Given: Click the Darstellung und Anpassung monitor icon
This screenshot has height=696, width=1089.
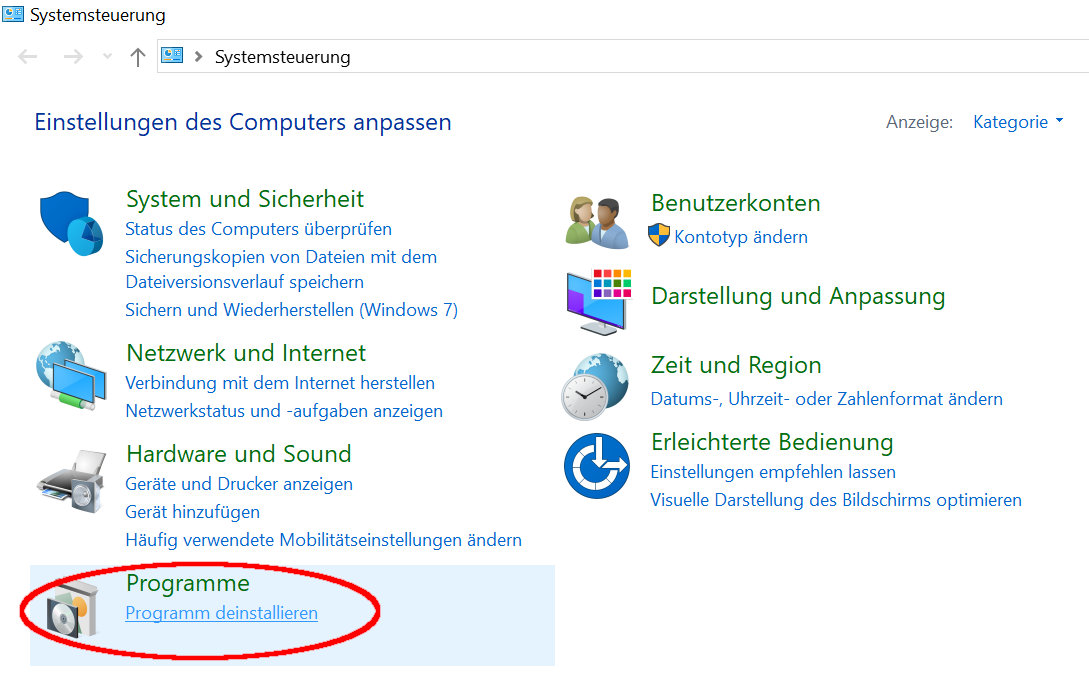Looking at the screenshot, I should tap(599, 302).
